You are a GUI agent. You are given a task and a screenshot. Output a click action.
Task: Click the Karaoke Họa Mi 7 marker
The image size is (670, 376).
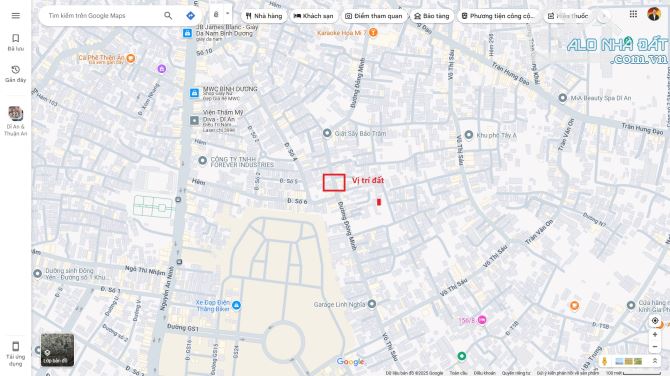(373, 32)
